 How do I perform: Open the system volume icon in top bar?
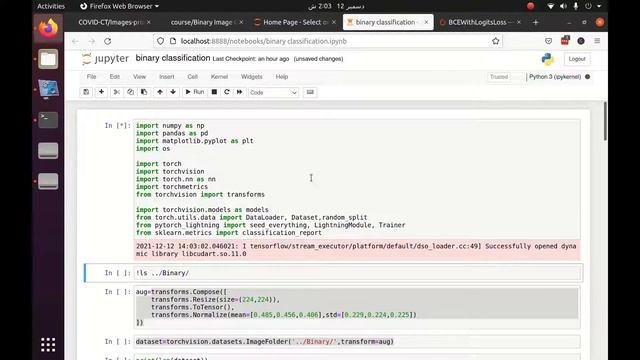pos(563,6)
